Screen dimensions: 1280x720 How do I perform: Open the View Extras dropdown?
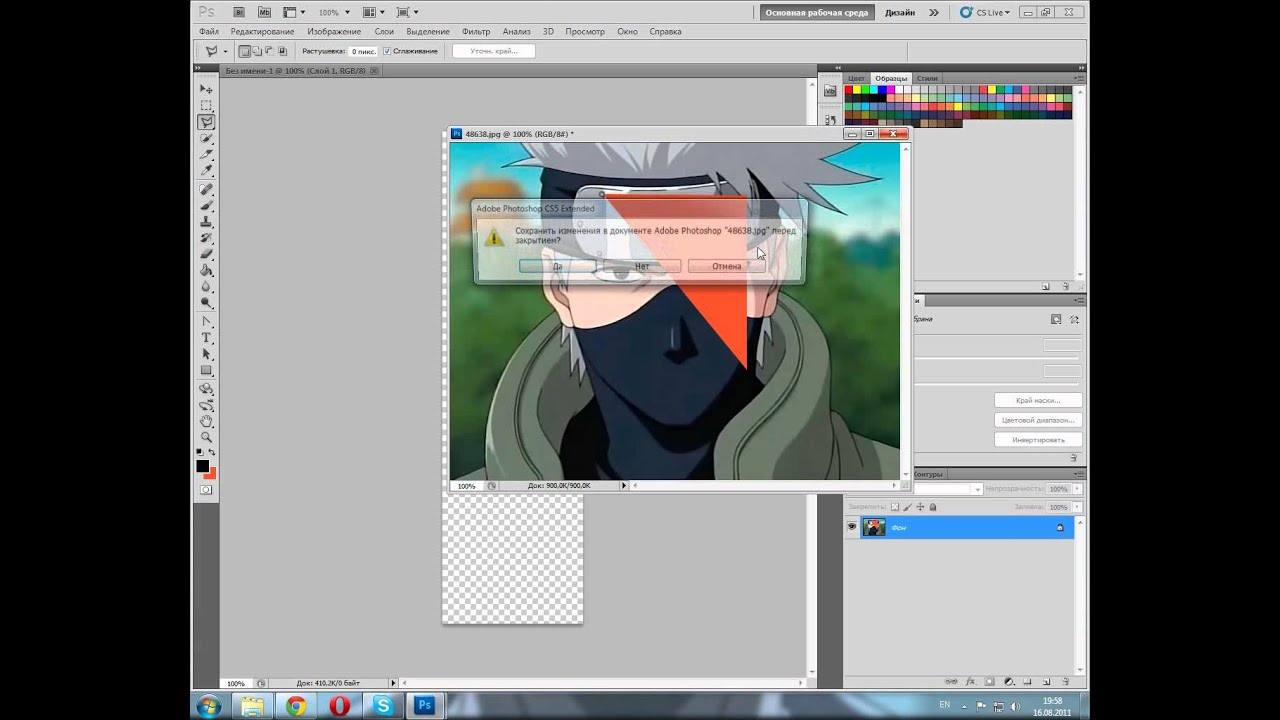[293, 12]
